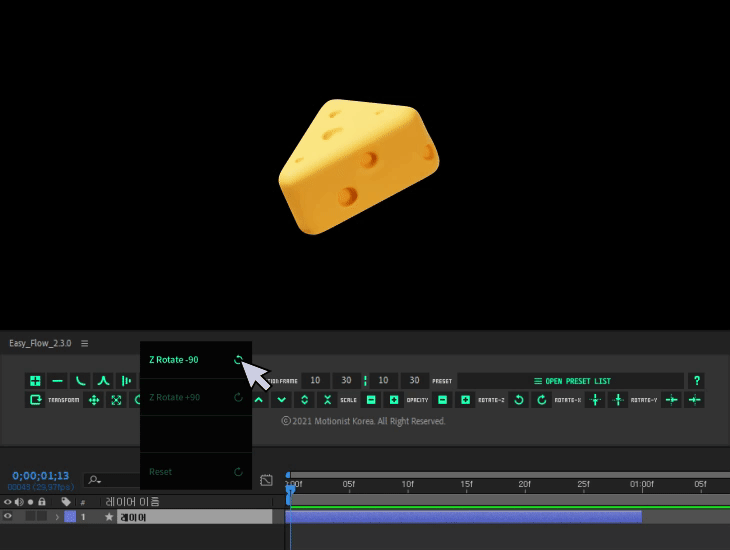Click OPEN PRESET LIST button

[x=571, y=381]
